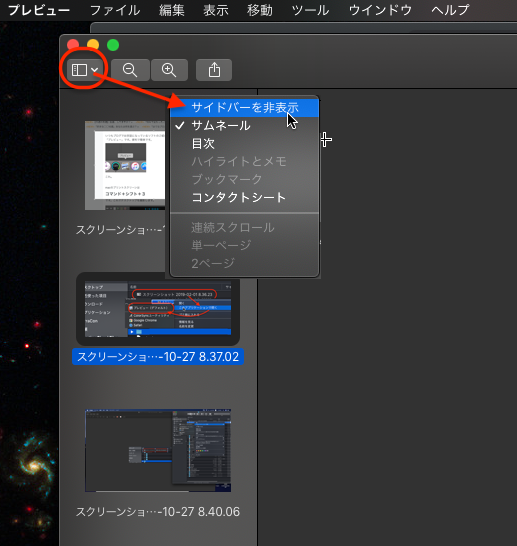
Task: Select サイドバーを非表示 menu entry
Action: [244, 108]
